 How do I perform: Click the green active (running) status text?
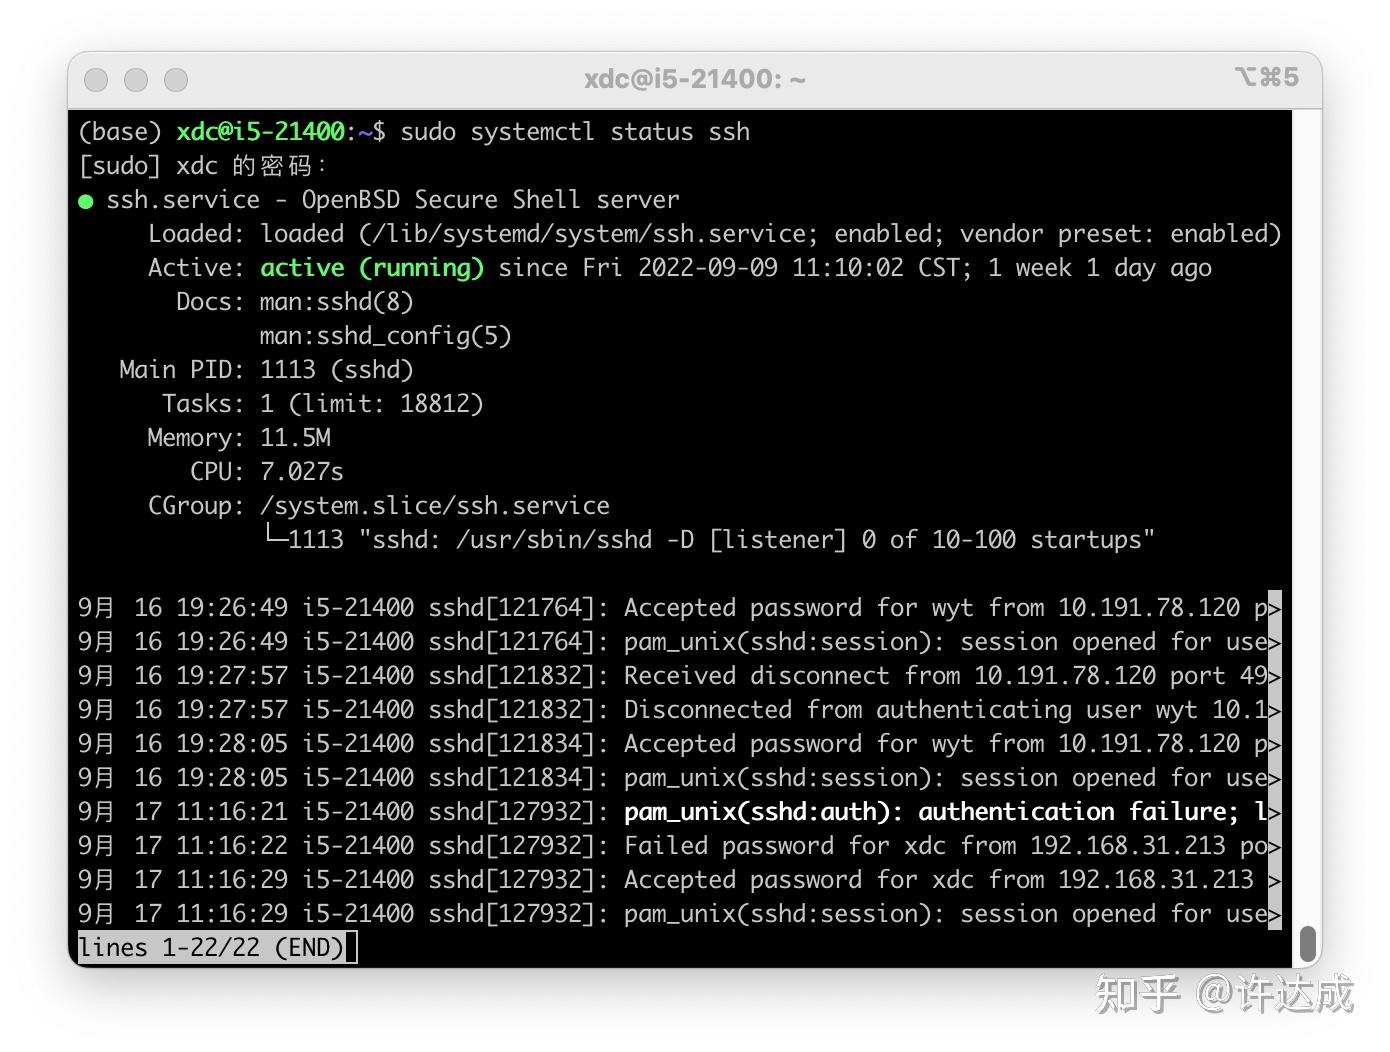click(371, 267)
